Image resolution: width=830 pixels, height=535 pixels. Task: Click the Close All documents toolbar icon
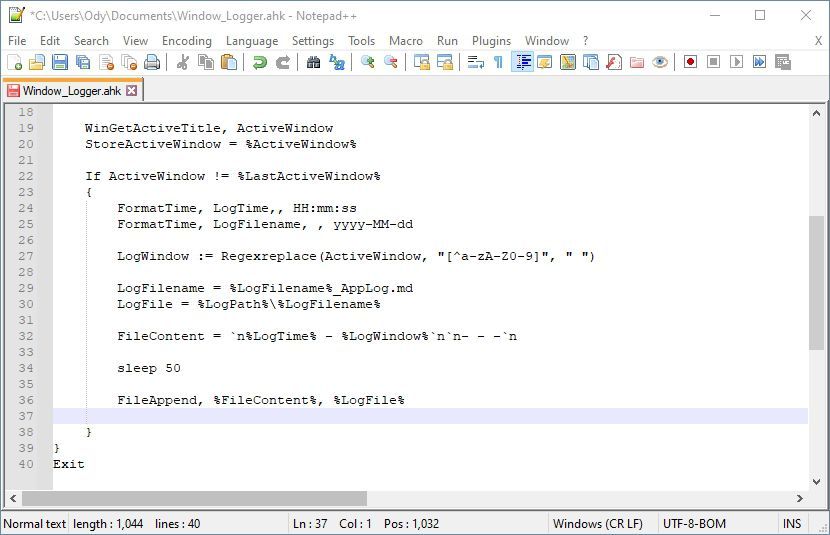click(129, 62)
